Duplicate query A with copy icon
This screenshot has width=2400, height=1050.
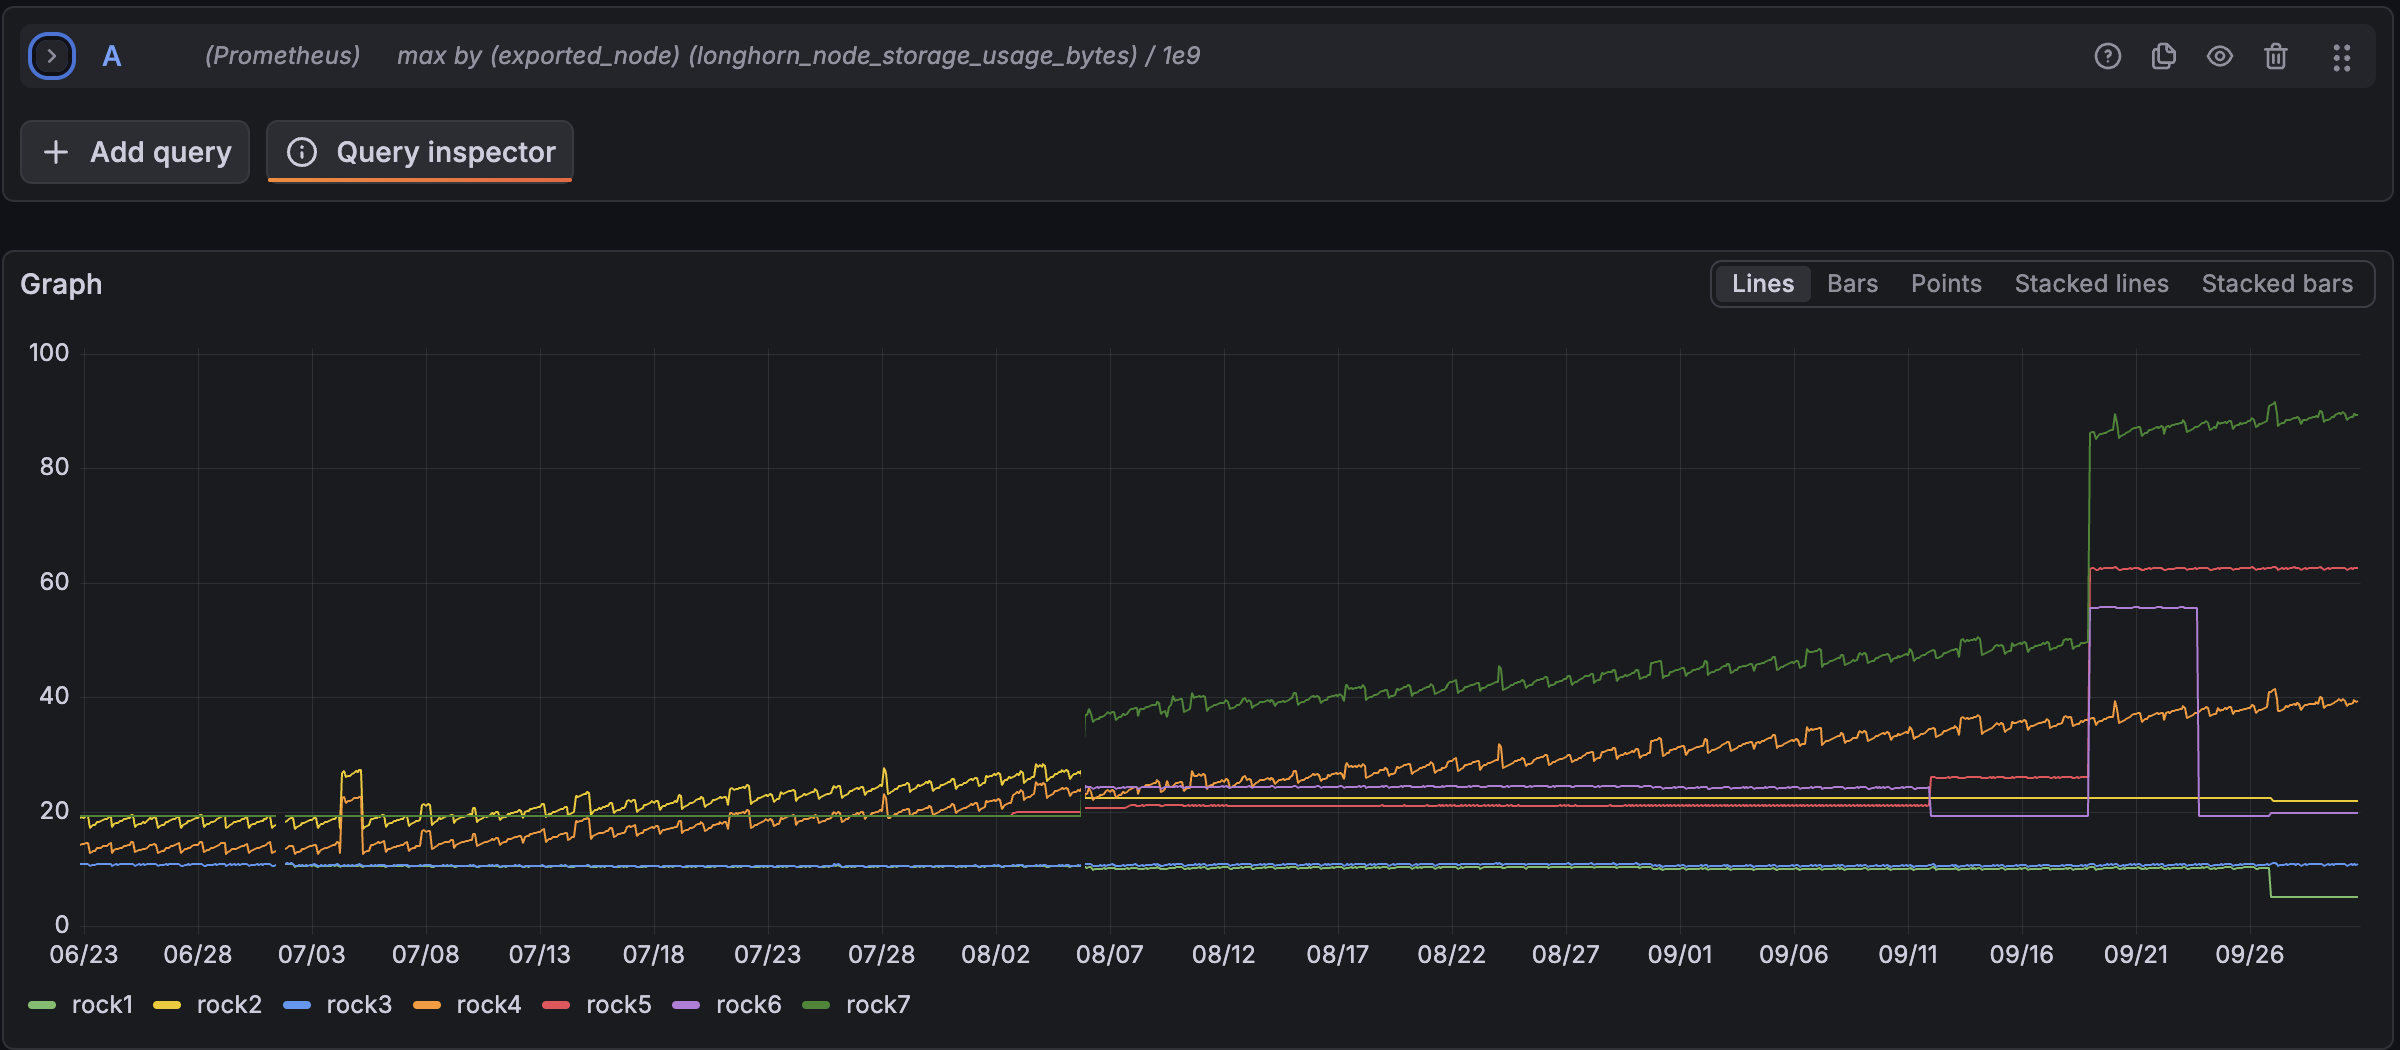(2163, 56)
